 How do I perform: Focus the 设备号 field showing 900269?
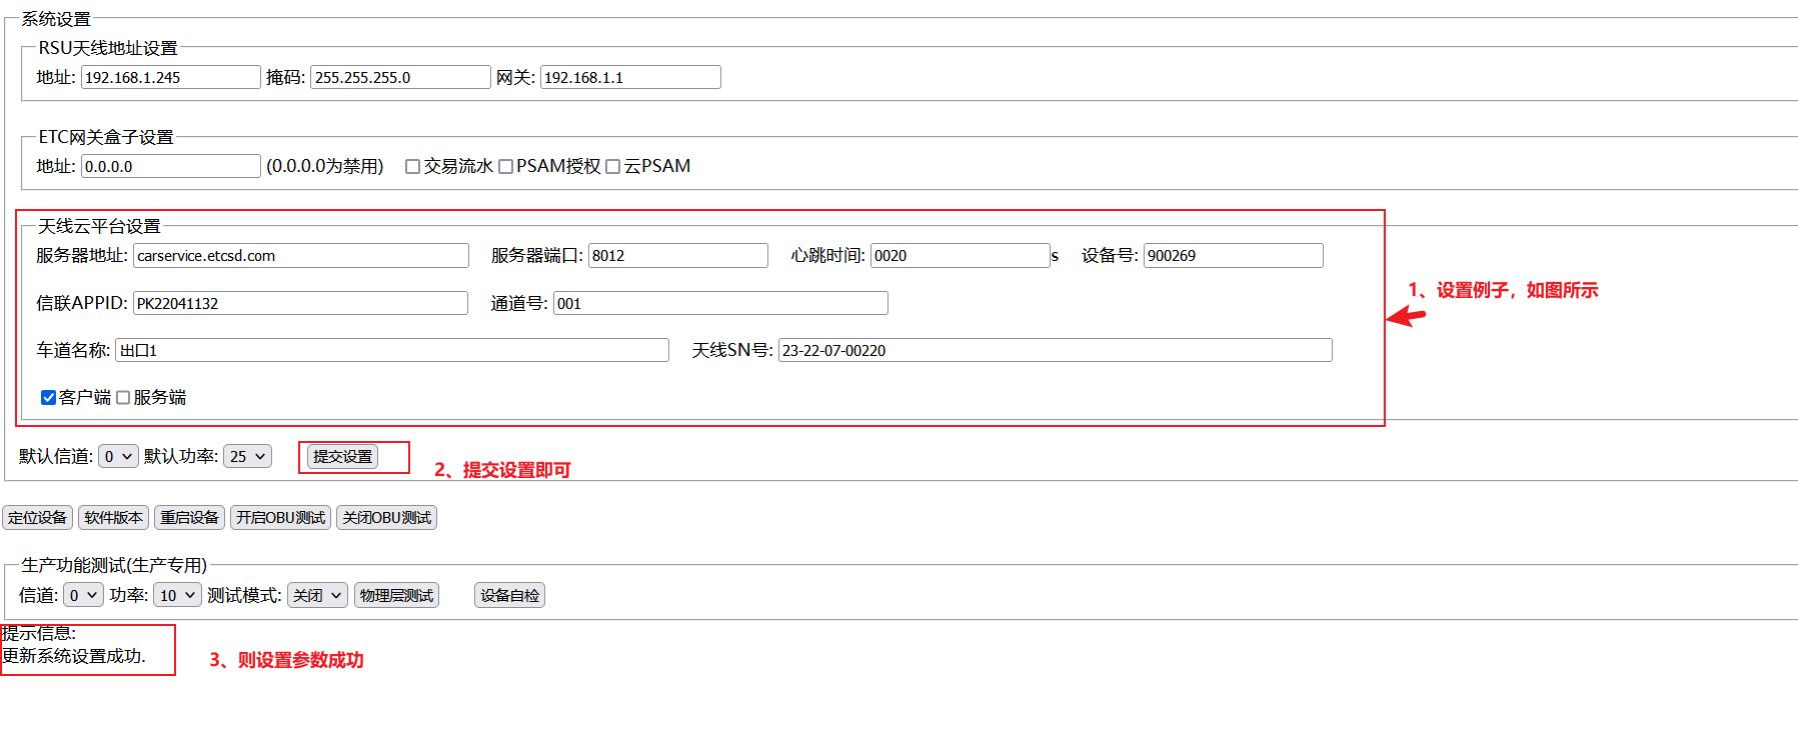click(x=1233, y=255)
